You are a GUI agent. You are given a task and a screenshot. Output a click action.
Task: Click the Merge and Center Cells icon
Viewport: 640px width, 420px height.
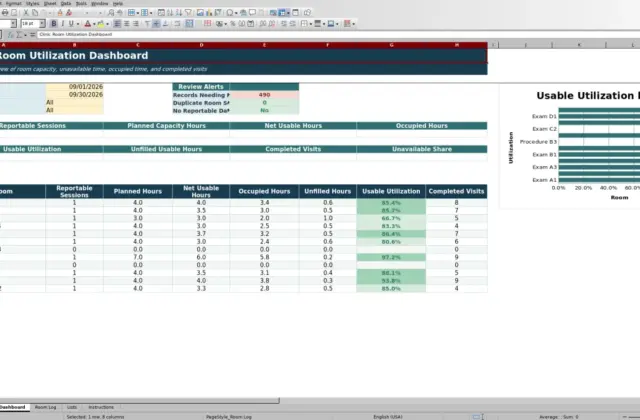click(189, 24)
